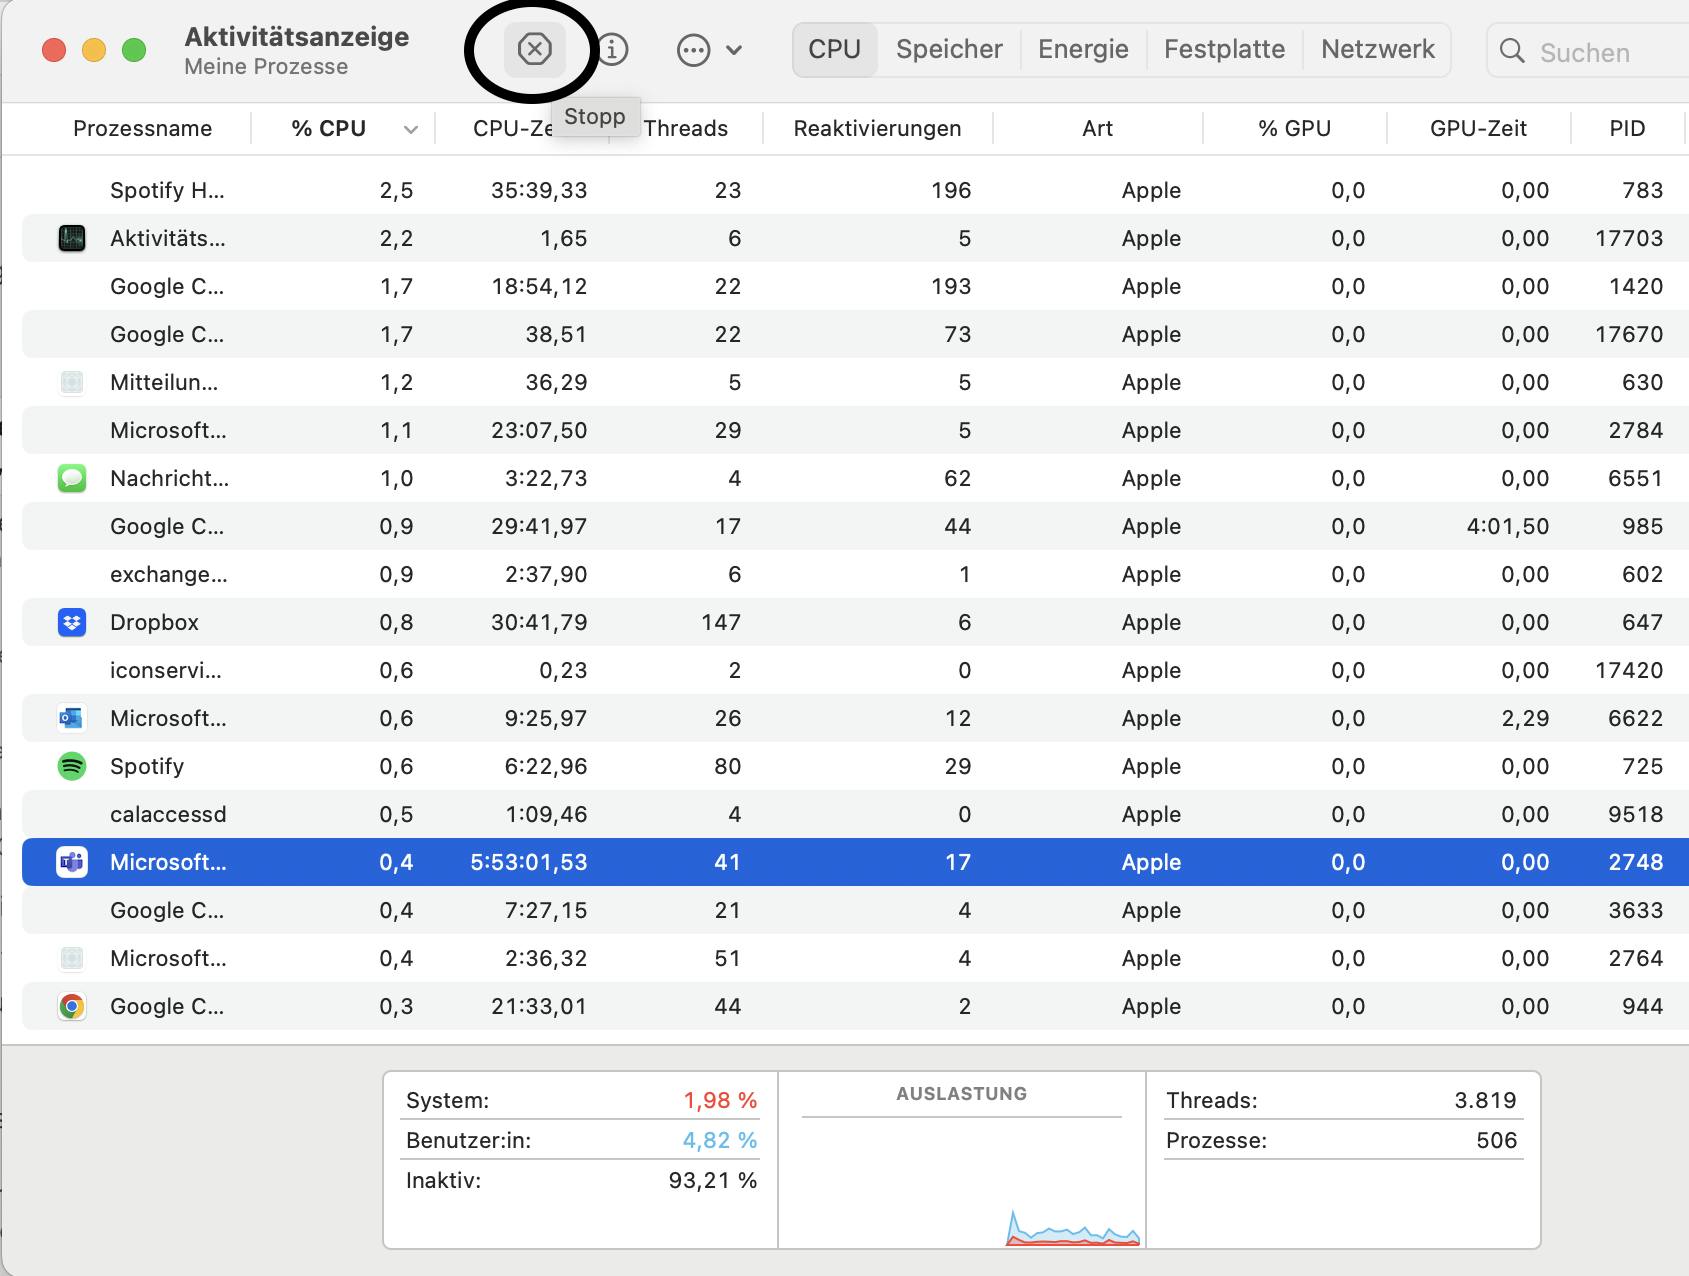Click GPU time value 4:01,50
1689x1276 pixels.
pyautogui.click(x=1507, y=526)
